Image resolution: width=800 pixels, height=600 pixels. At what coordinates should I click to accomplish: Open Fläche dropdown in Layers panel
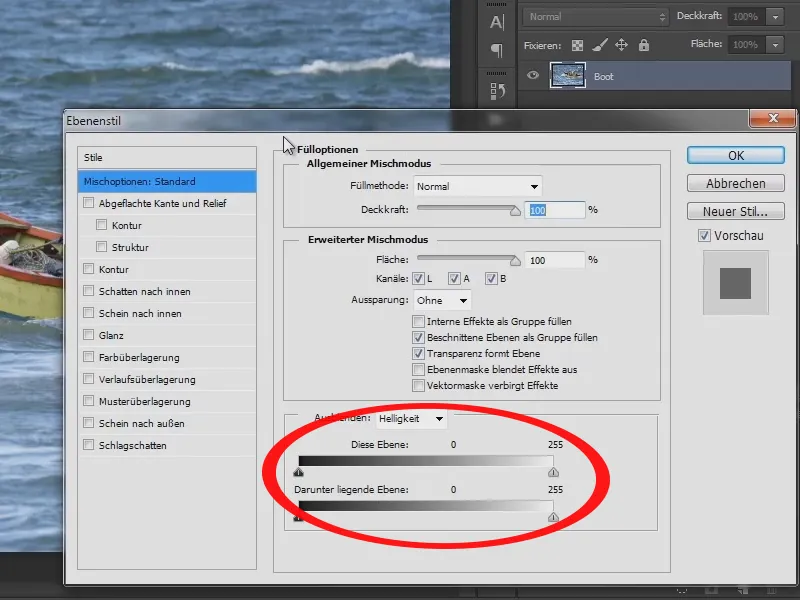(x=776, y=45)
